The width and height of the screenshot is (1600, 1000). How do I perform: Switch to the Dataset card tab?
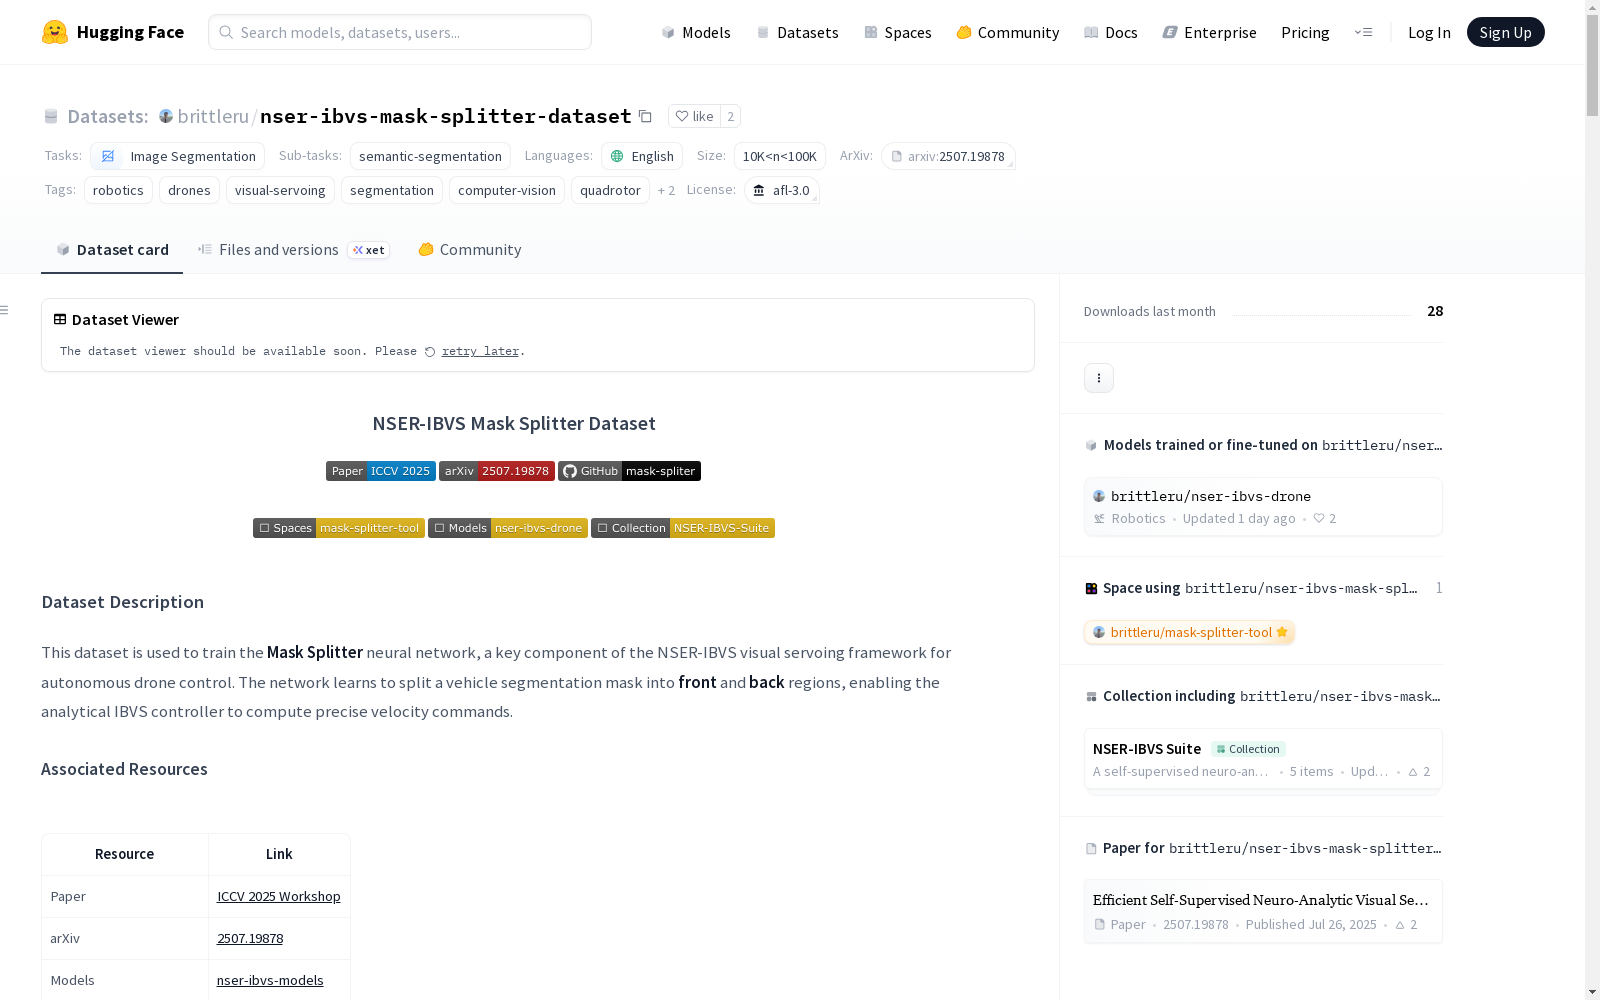(112, 250)
